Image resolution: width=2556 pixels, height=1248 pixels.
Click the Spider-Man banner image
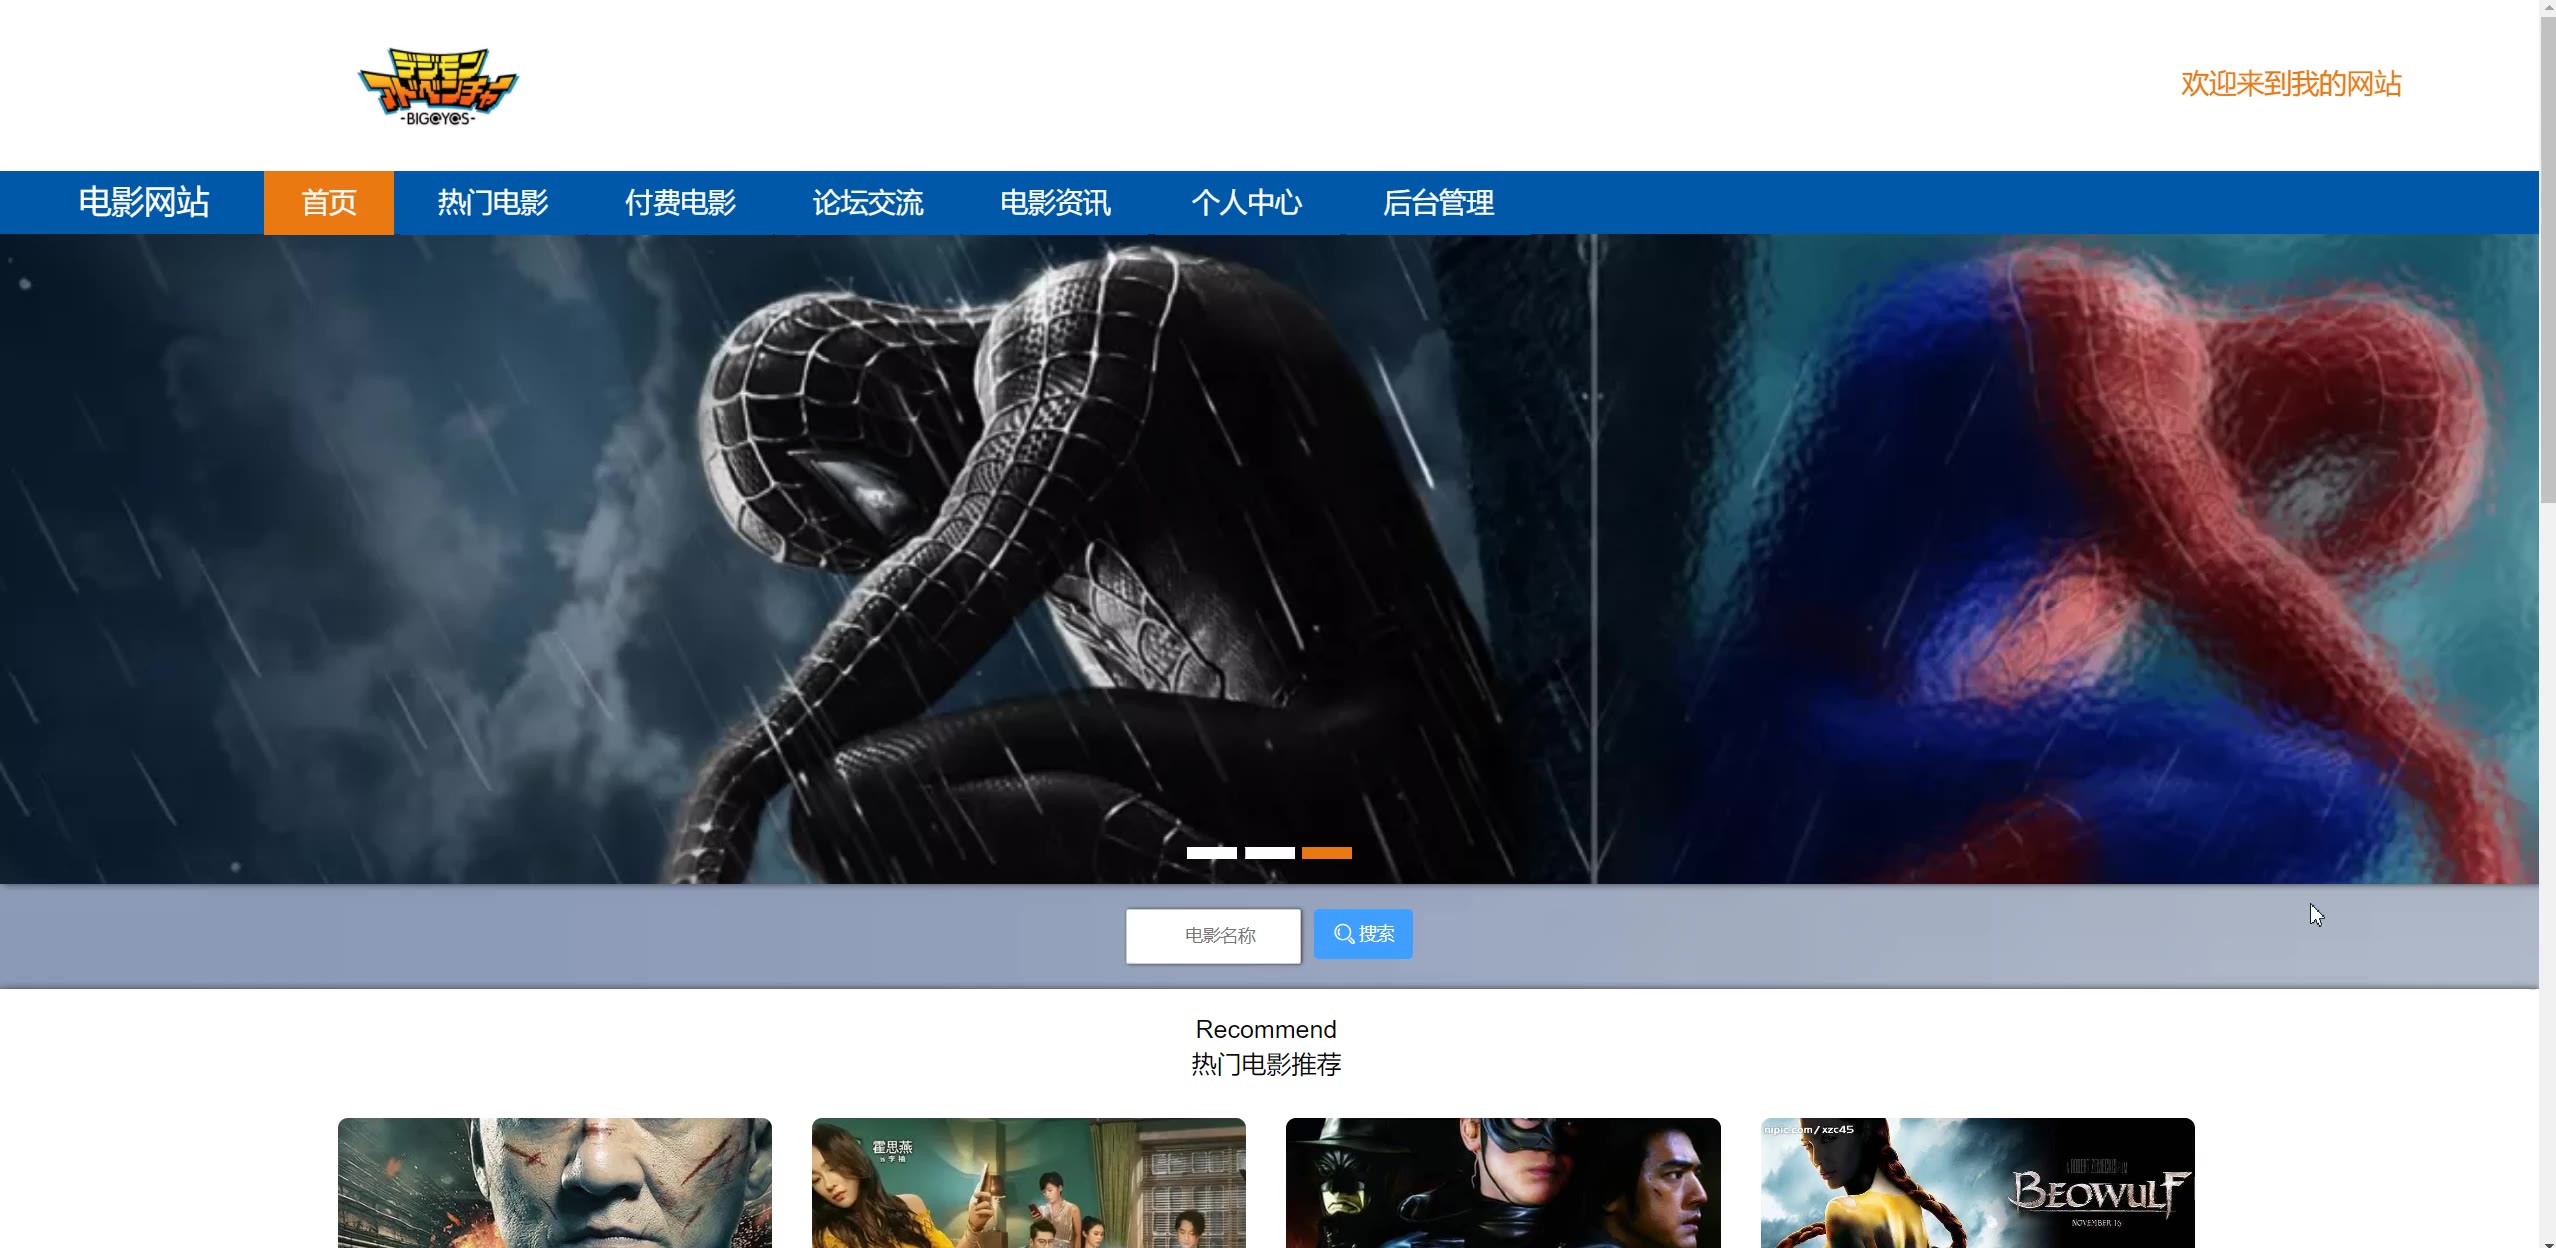point(1269,559)
